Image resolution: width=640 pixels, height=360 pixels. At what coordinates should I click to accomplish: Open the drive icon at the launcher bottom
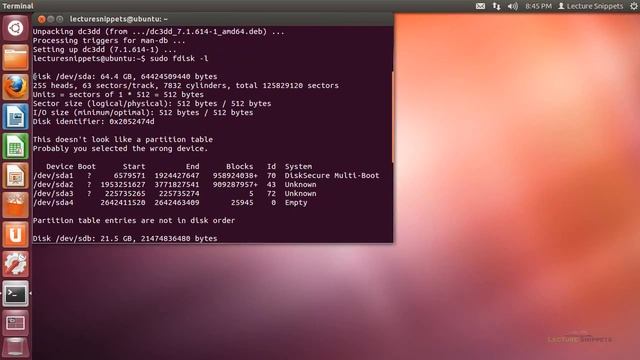tap(16, 348)
